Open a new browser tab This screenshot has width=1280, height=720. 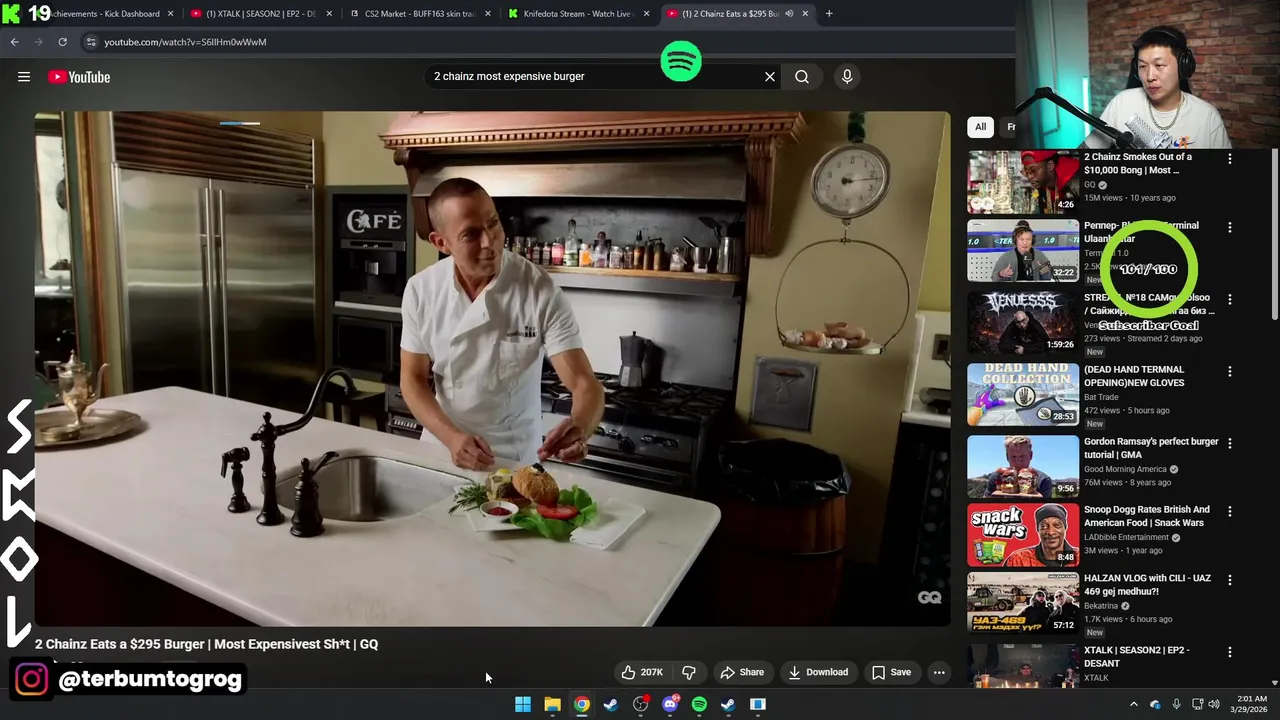[829, 14]
